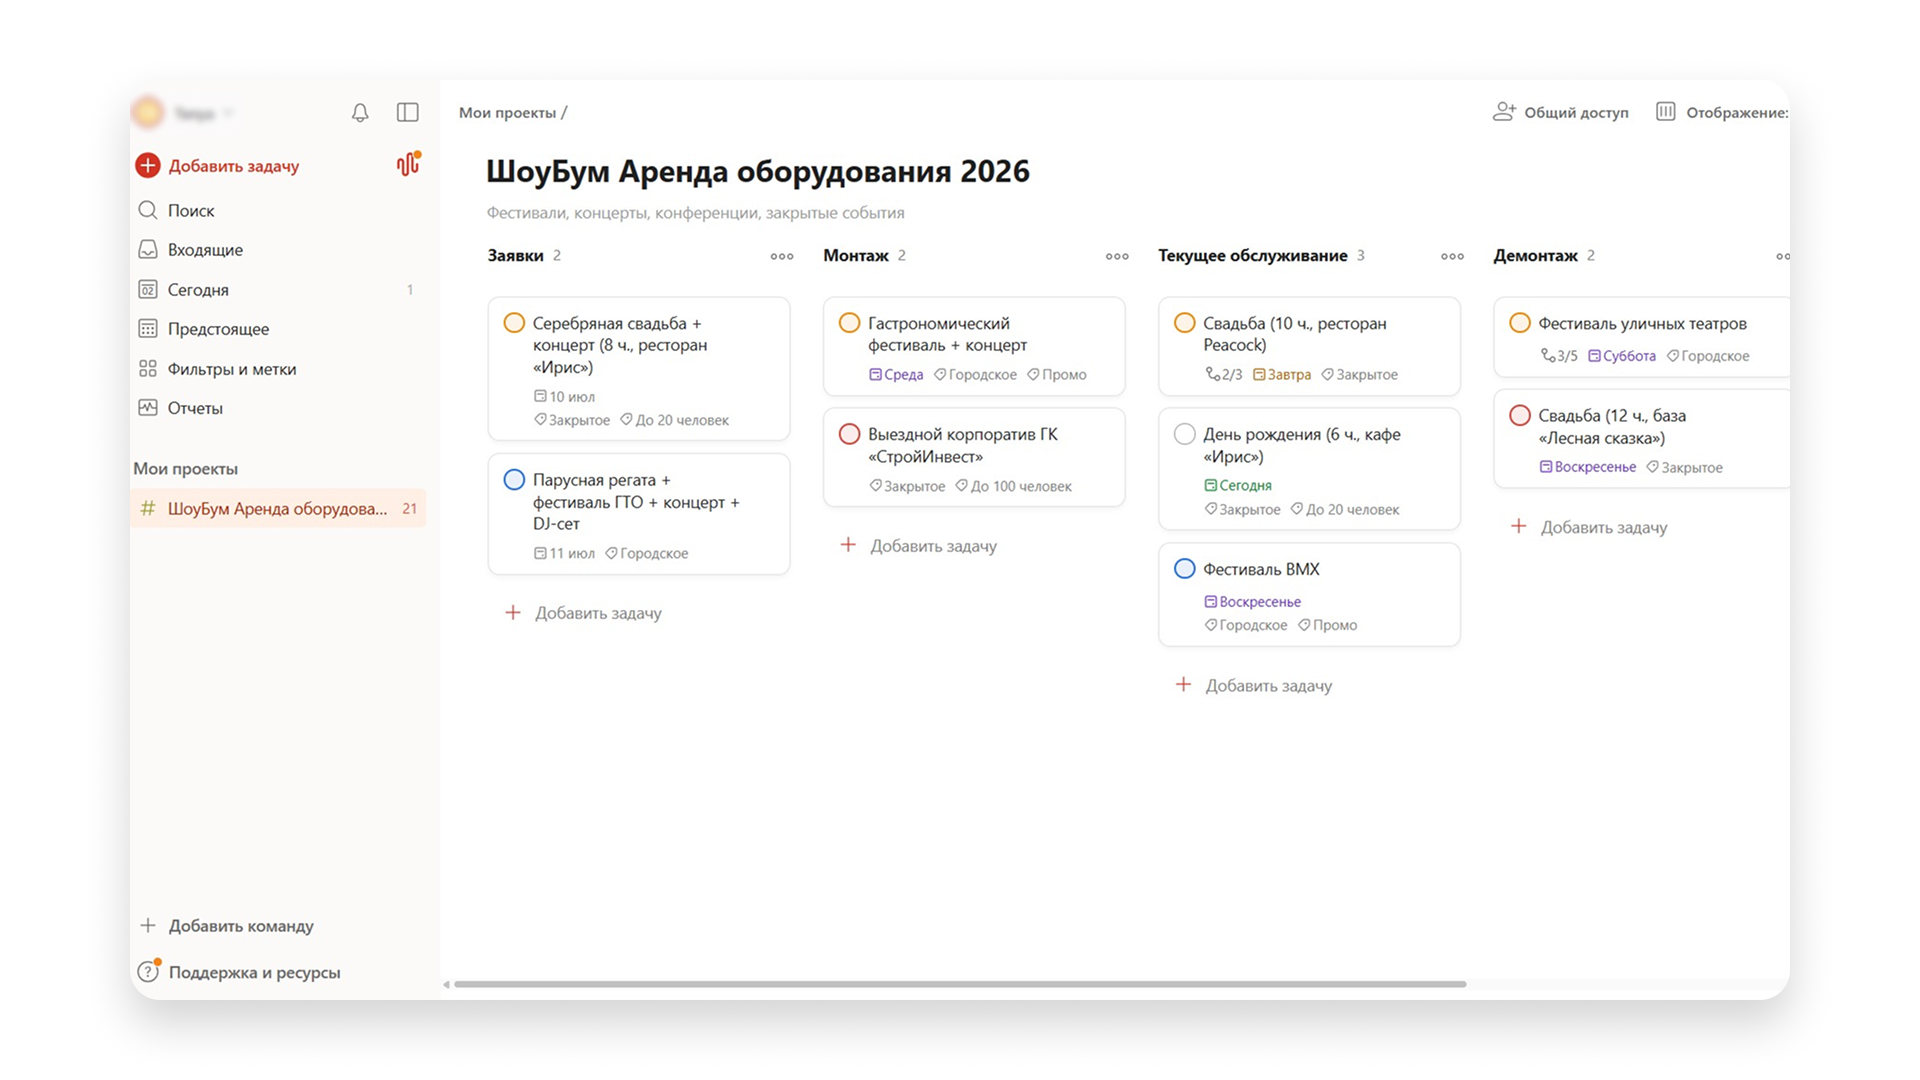1920x1080 pixels.
Task: Click the hash icon of ШоуБум project
Action: click(148, 508)
